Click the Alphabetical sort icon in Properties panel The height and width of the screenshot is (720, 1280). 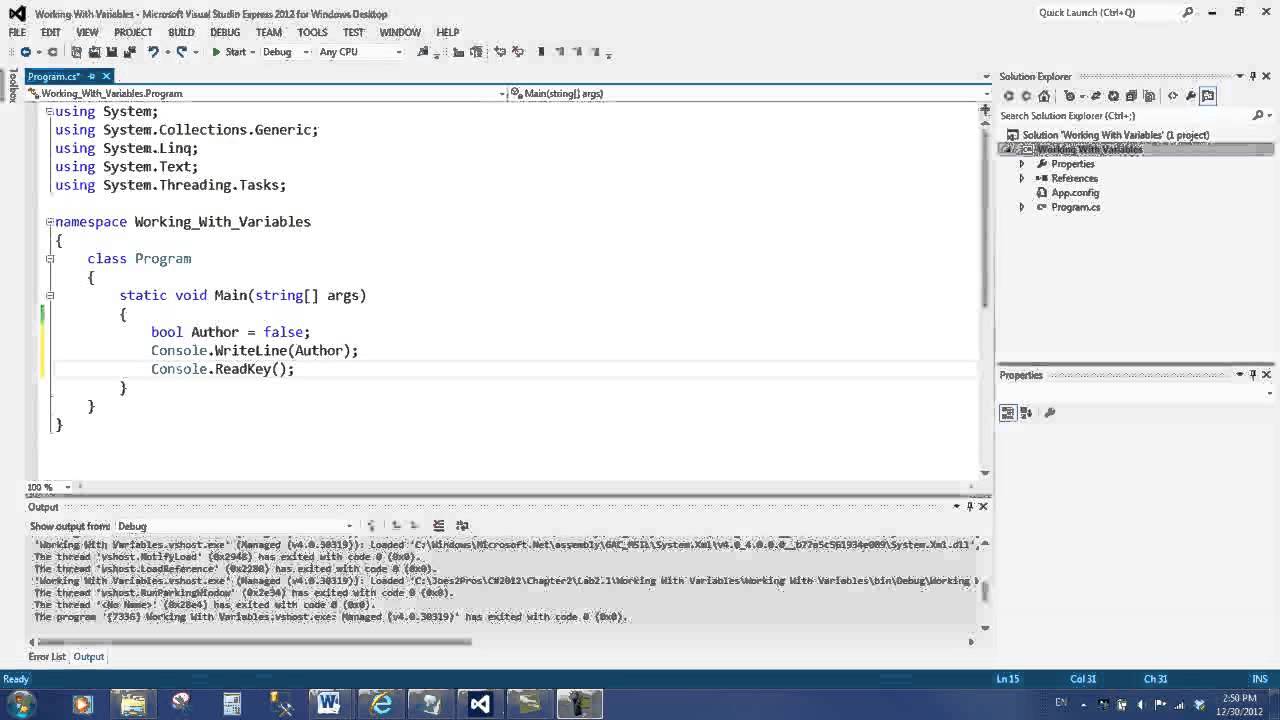(1027, 413)
